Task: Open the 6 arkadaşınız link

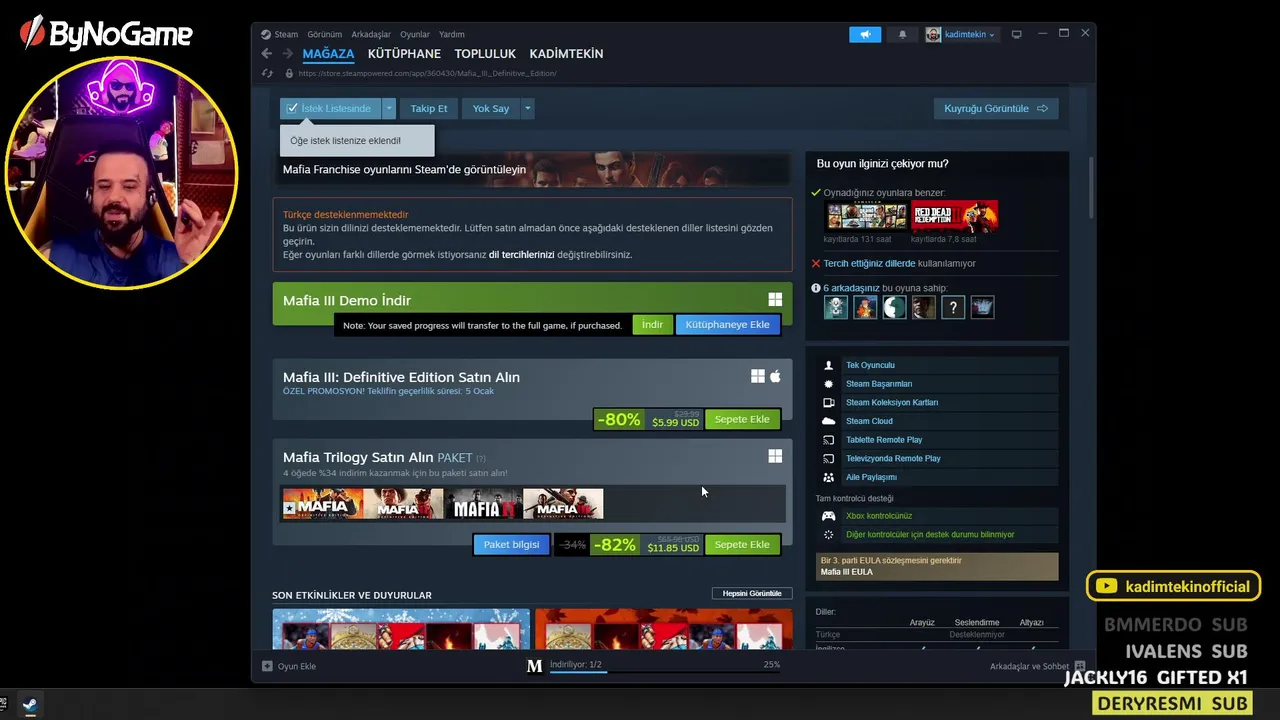Action: click(x=851, y=288)
